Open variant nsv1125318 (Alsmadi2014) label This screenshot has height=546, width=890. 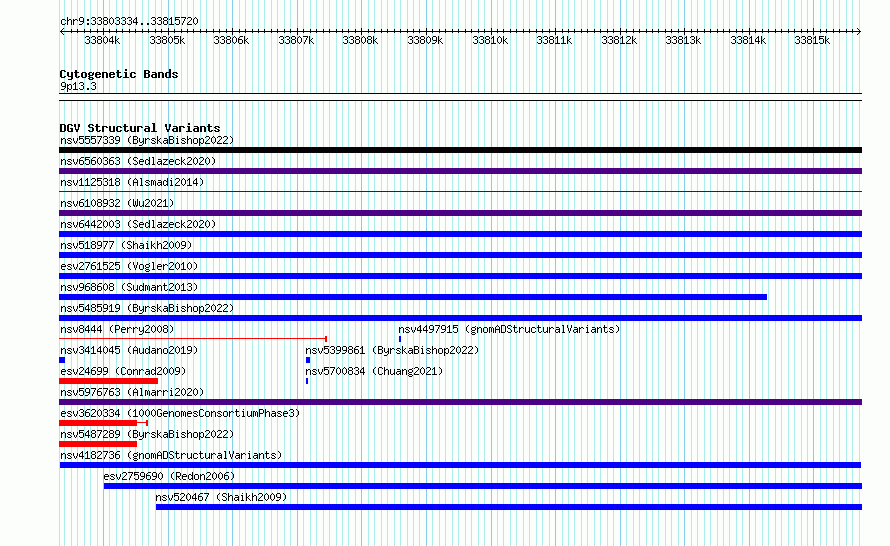[132, 182]
